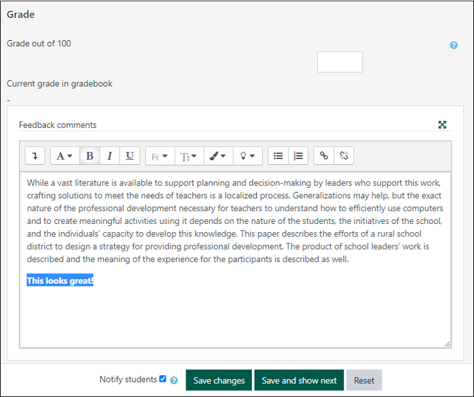The image size is (474, 397).
Task: Insert an unordered bullet list
Action: point(278,156)
